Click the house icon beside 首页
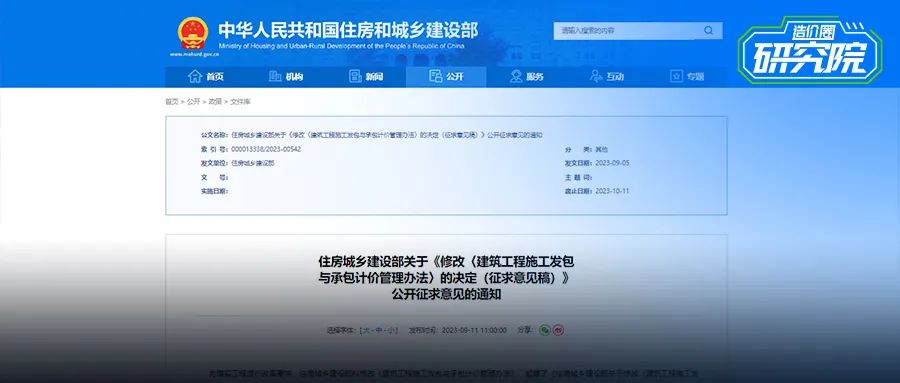The height and width of the screenshot is (383, 900). 195,76
